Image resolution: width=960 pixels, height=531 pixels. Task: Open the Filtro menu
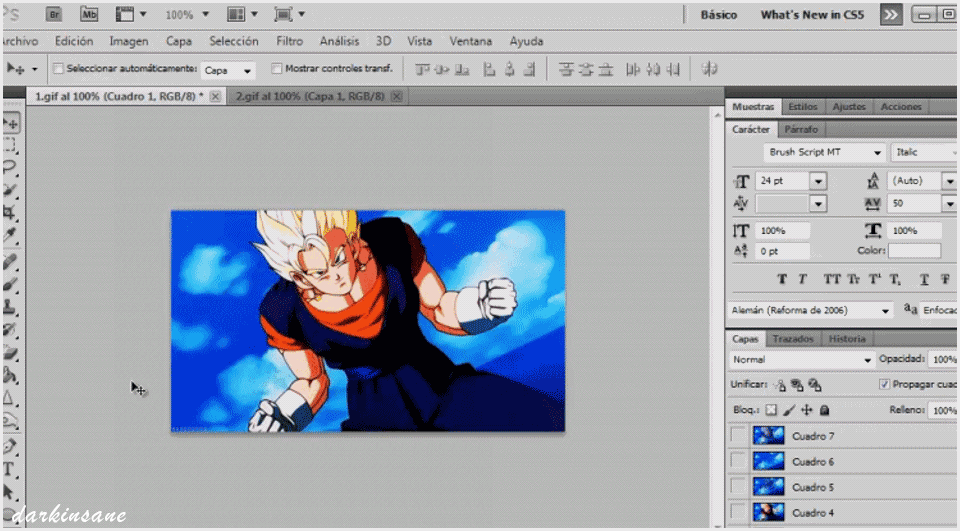tap(289, 41)
